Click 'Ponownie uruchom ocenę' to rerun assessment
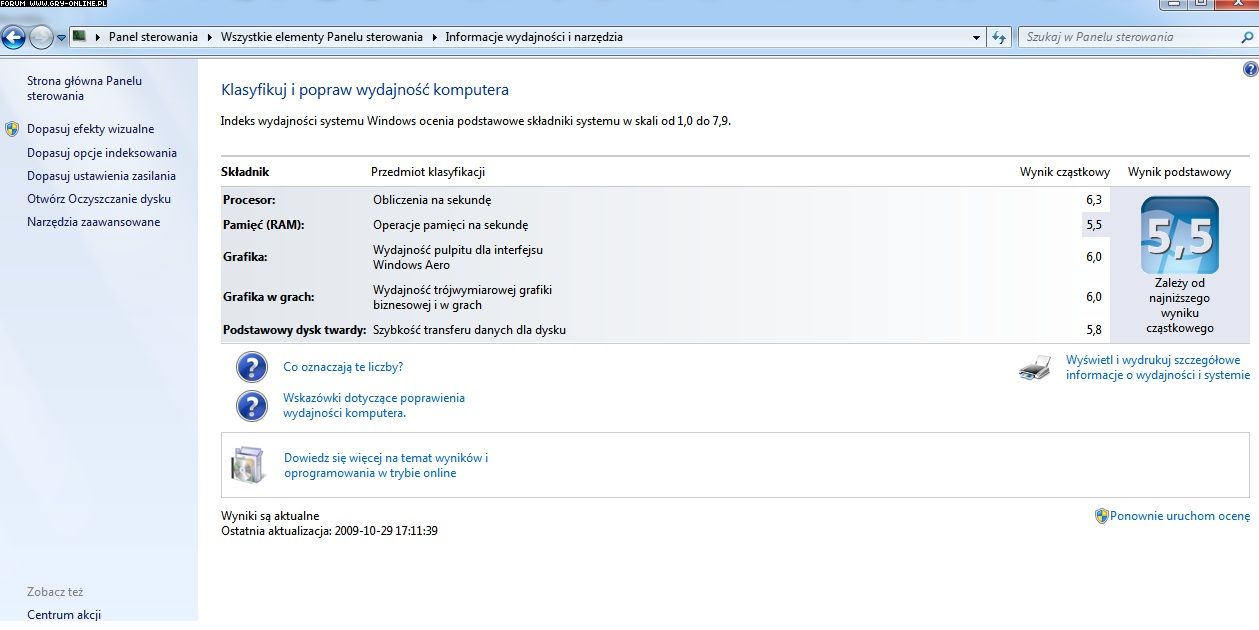Viewport: 1259px width, 630px height. tap(1179, 516)
